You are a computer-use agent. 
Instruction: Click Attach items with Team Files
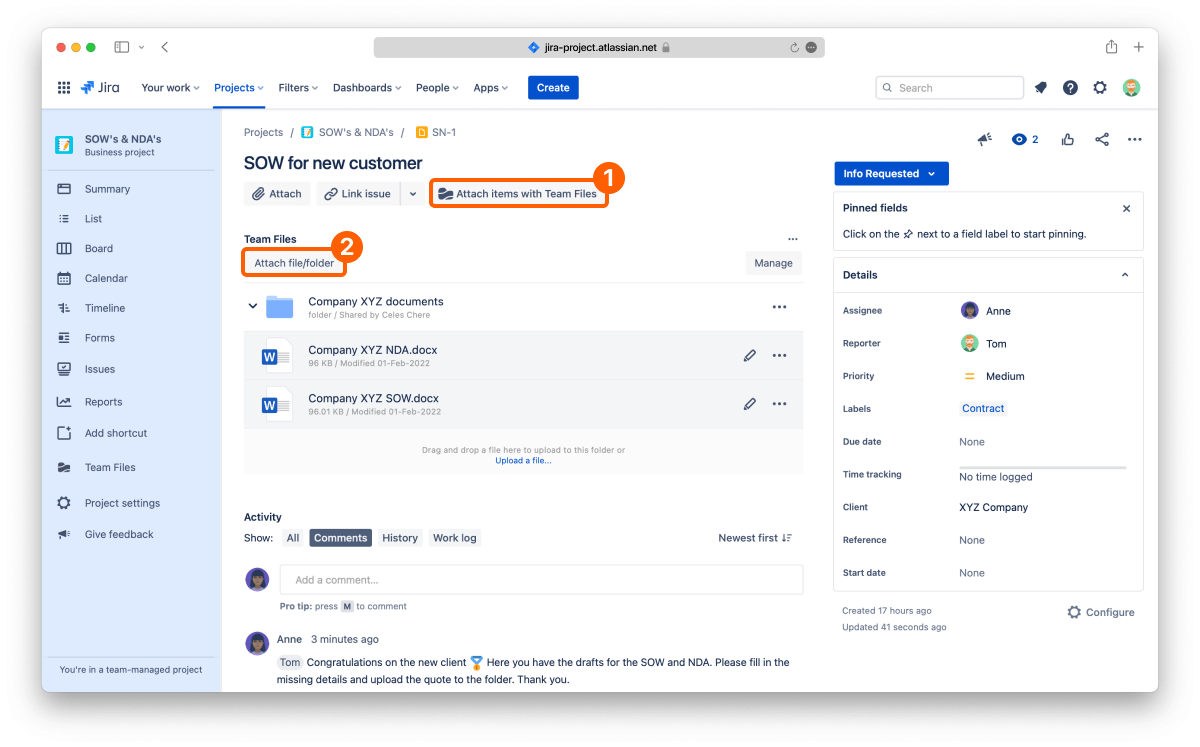point(518,194)
